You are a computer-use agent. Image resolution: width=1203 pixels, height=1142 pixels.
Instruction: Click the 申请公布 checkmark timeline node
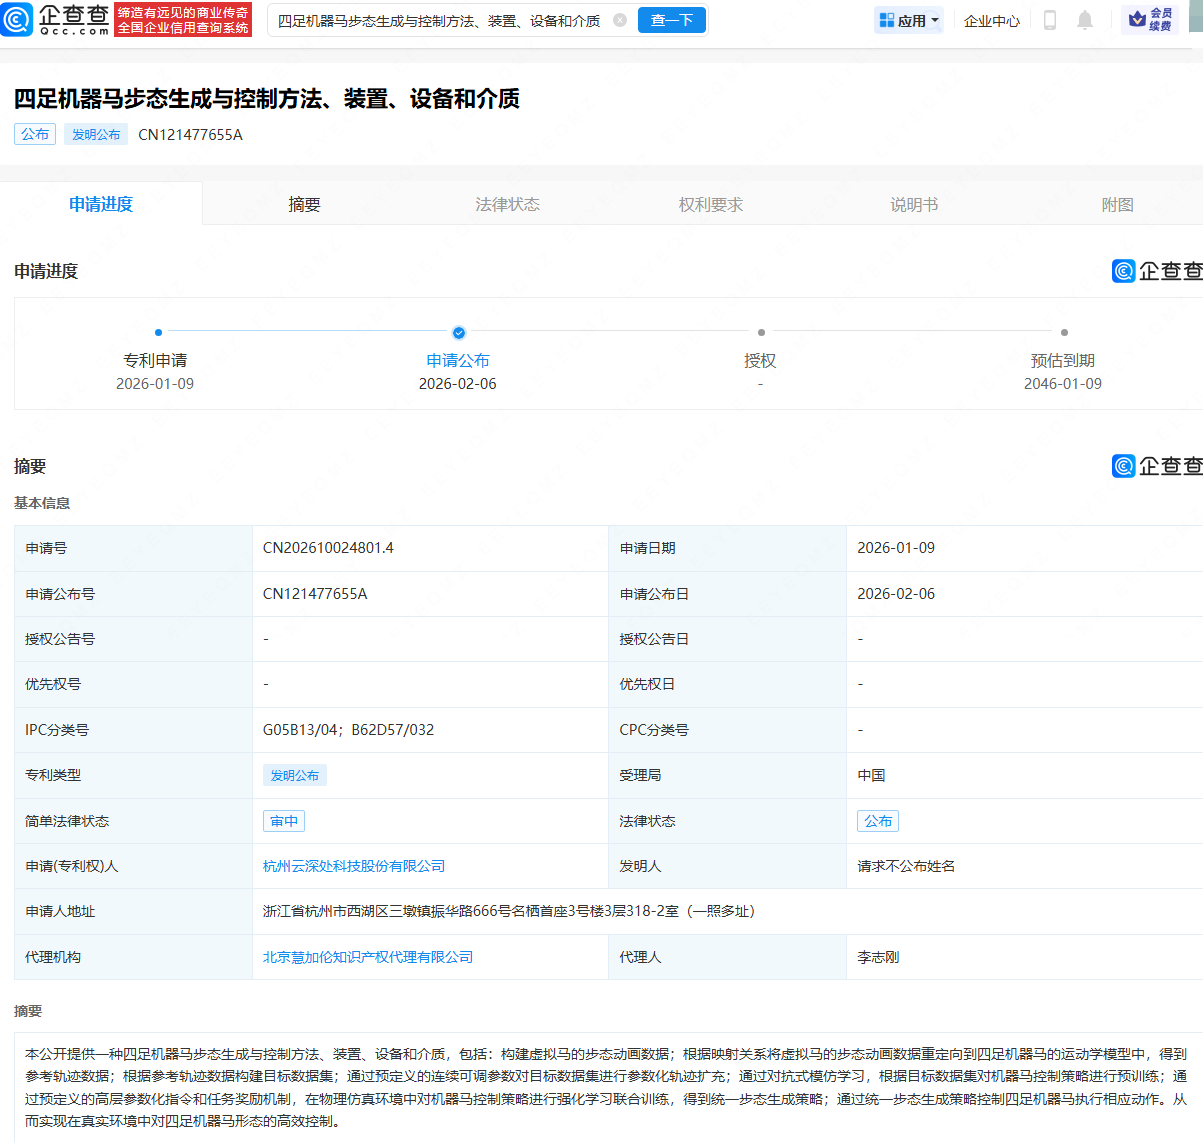pos(458,332)
